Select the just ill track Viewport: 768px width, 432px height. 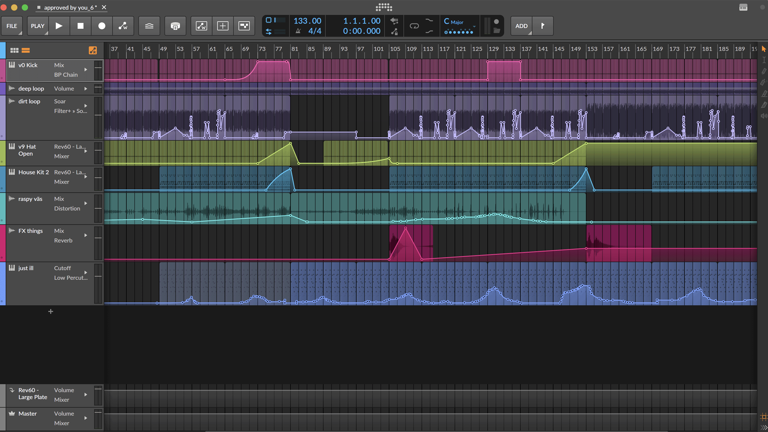[x=25, y=268]
